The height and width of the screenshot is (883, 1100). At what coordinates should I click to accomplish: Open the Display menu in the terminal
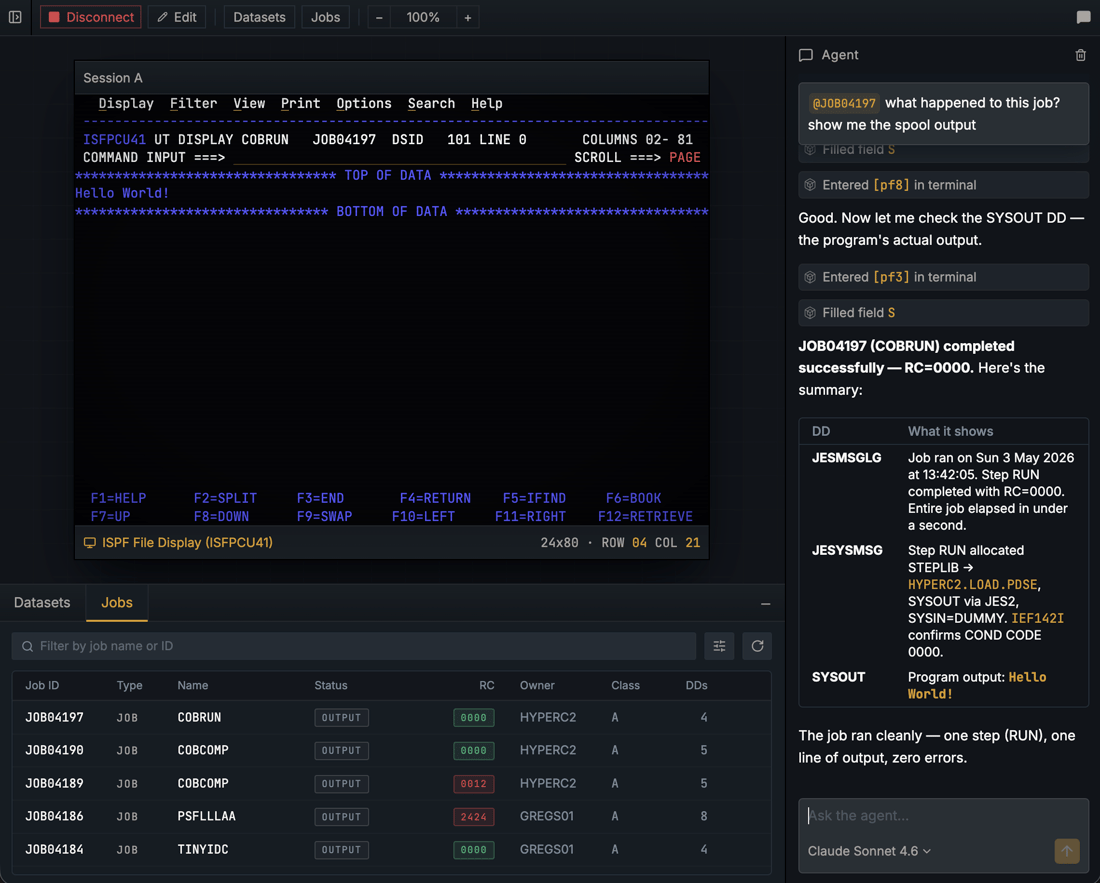click(126, 104)
